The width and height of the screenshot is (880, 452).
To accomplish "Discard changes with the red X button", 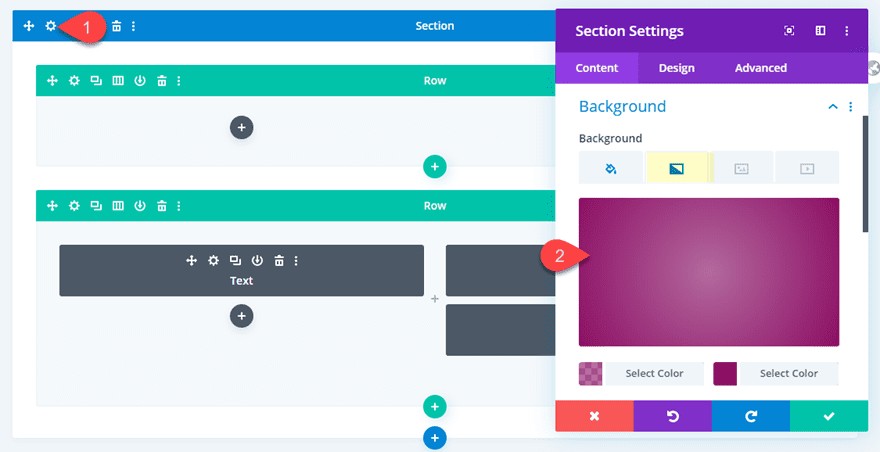I will (594, 416).
